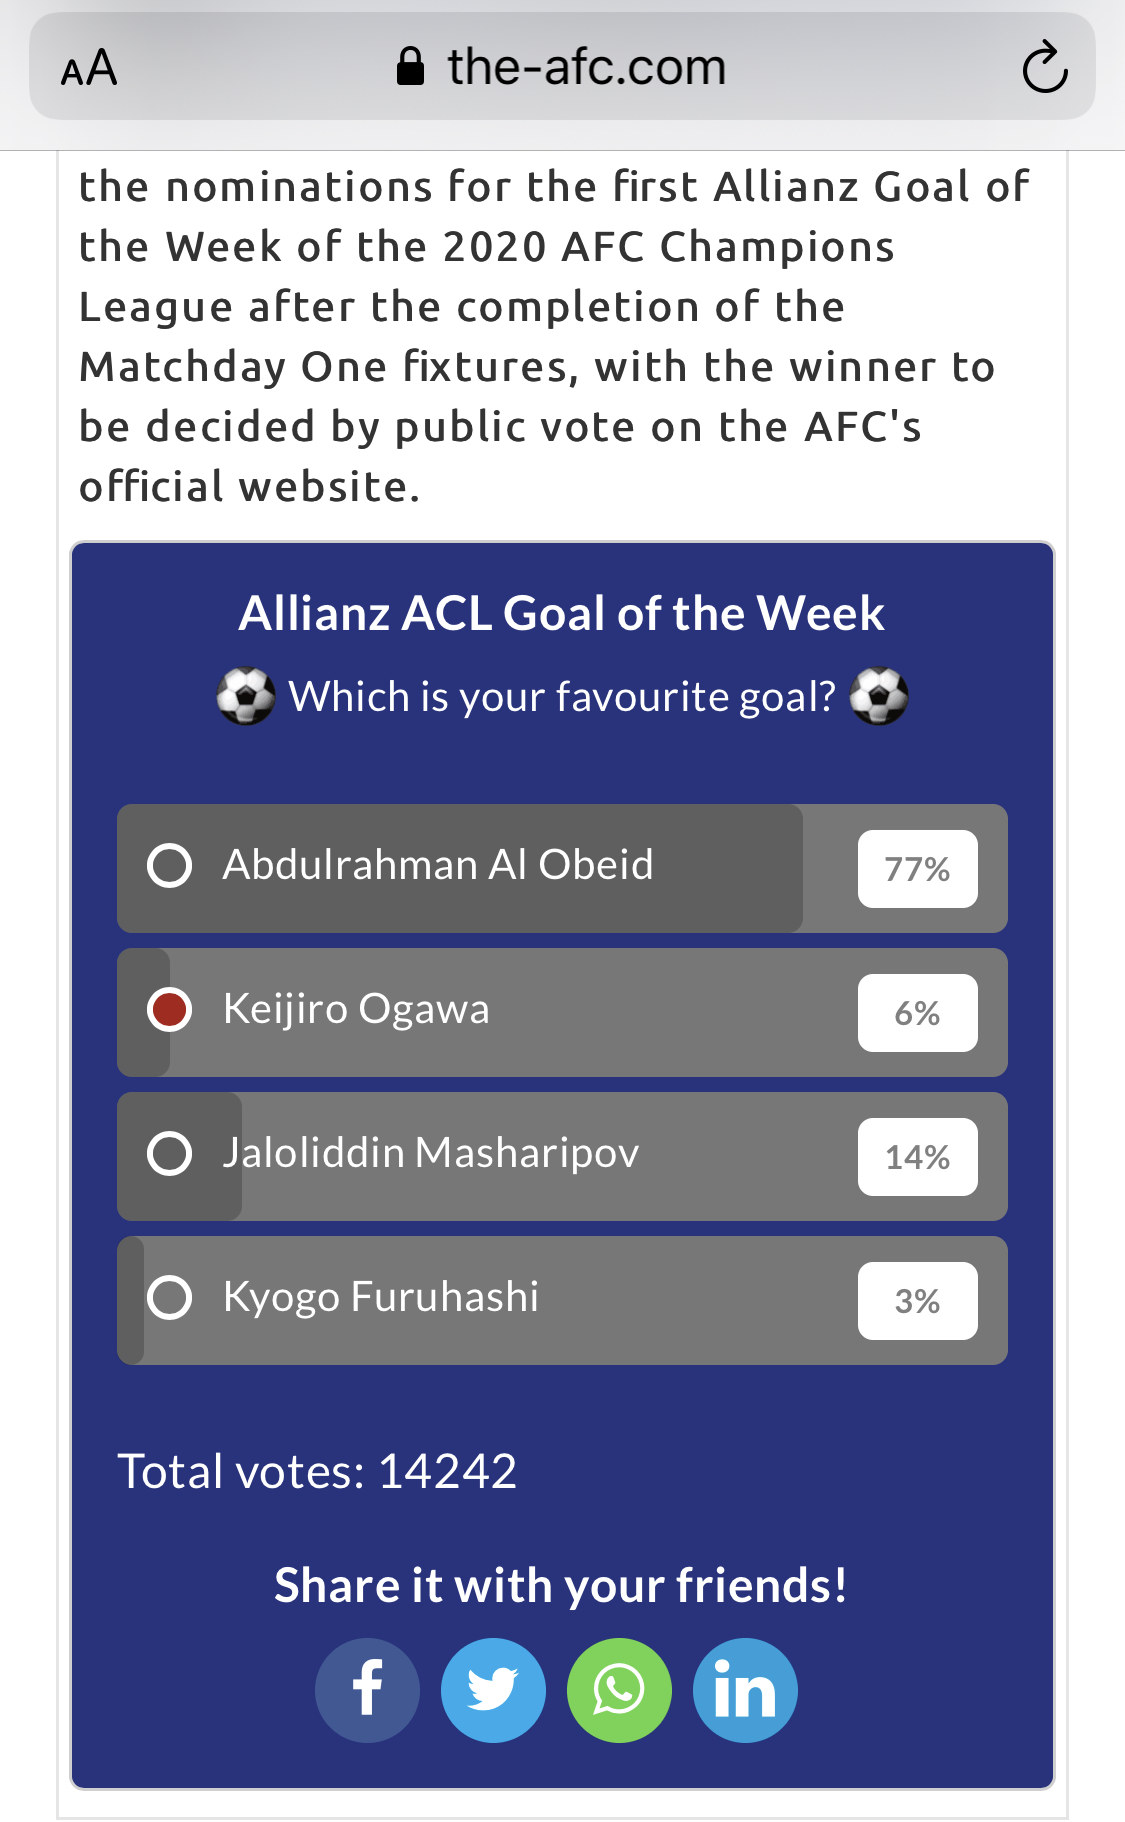Reload the page in Safari

coord(1045,68)
